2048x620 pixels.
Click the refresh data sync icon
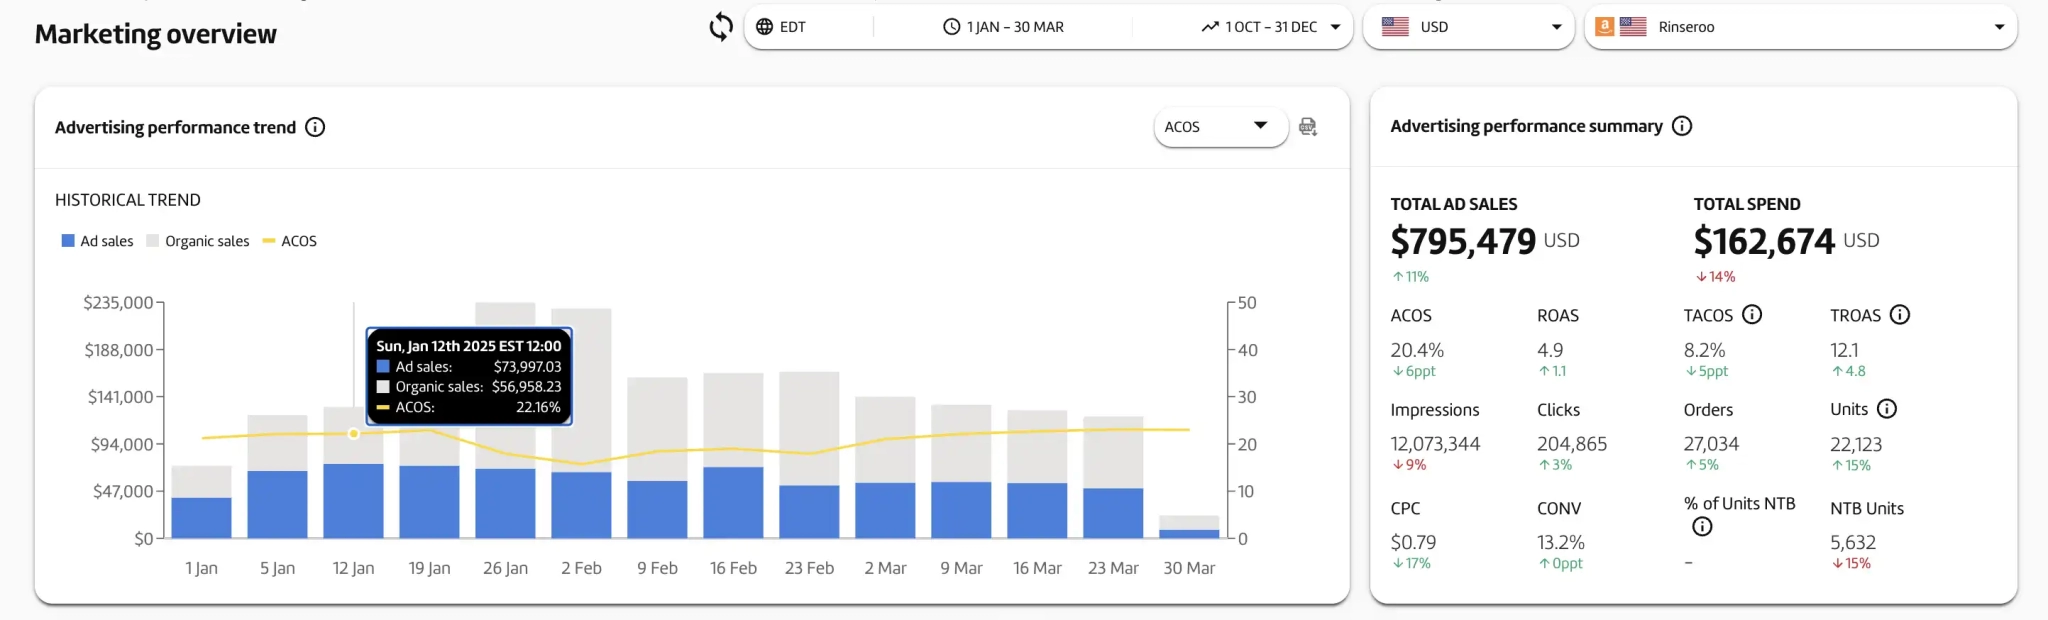(x=720, y=27)
